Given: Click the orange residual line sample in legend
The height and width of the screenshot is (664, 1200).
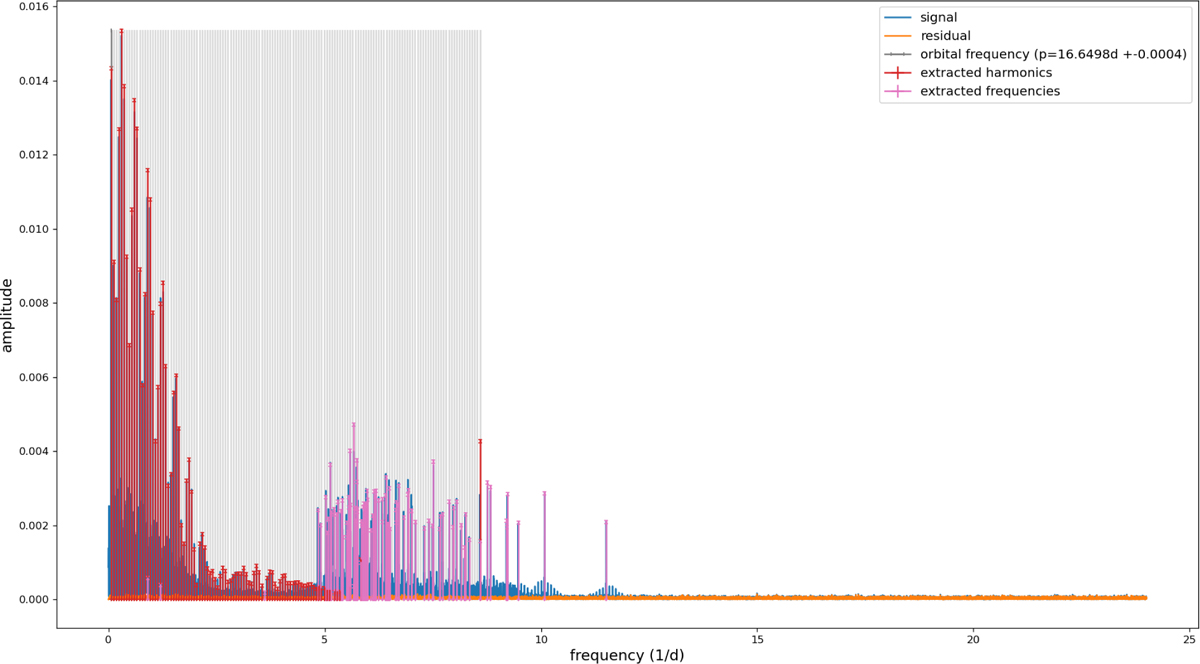Looking at the screenshot, I should point(900,35).
